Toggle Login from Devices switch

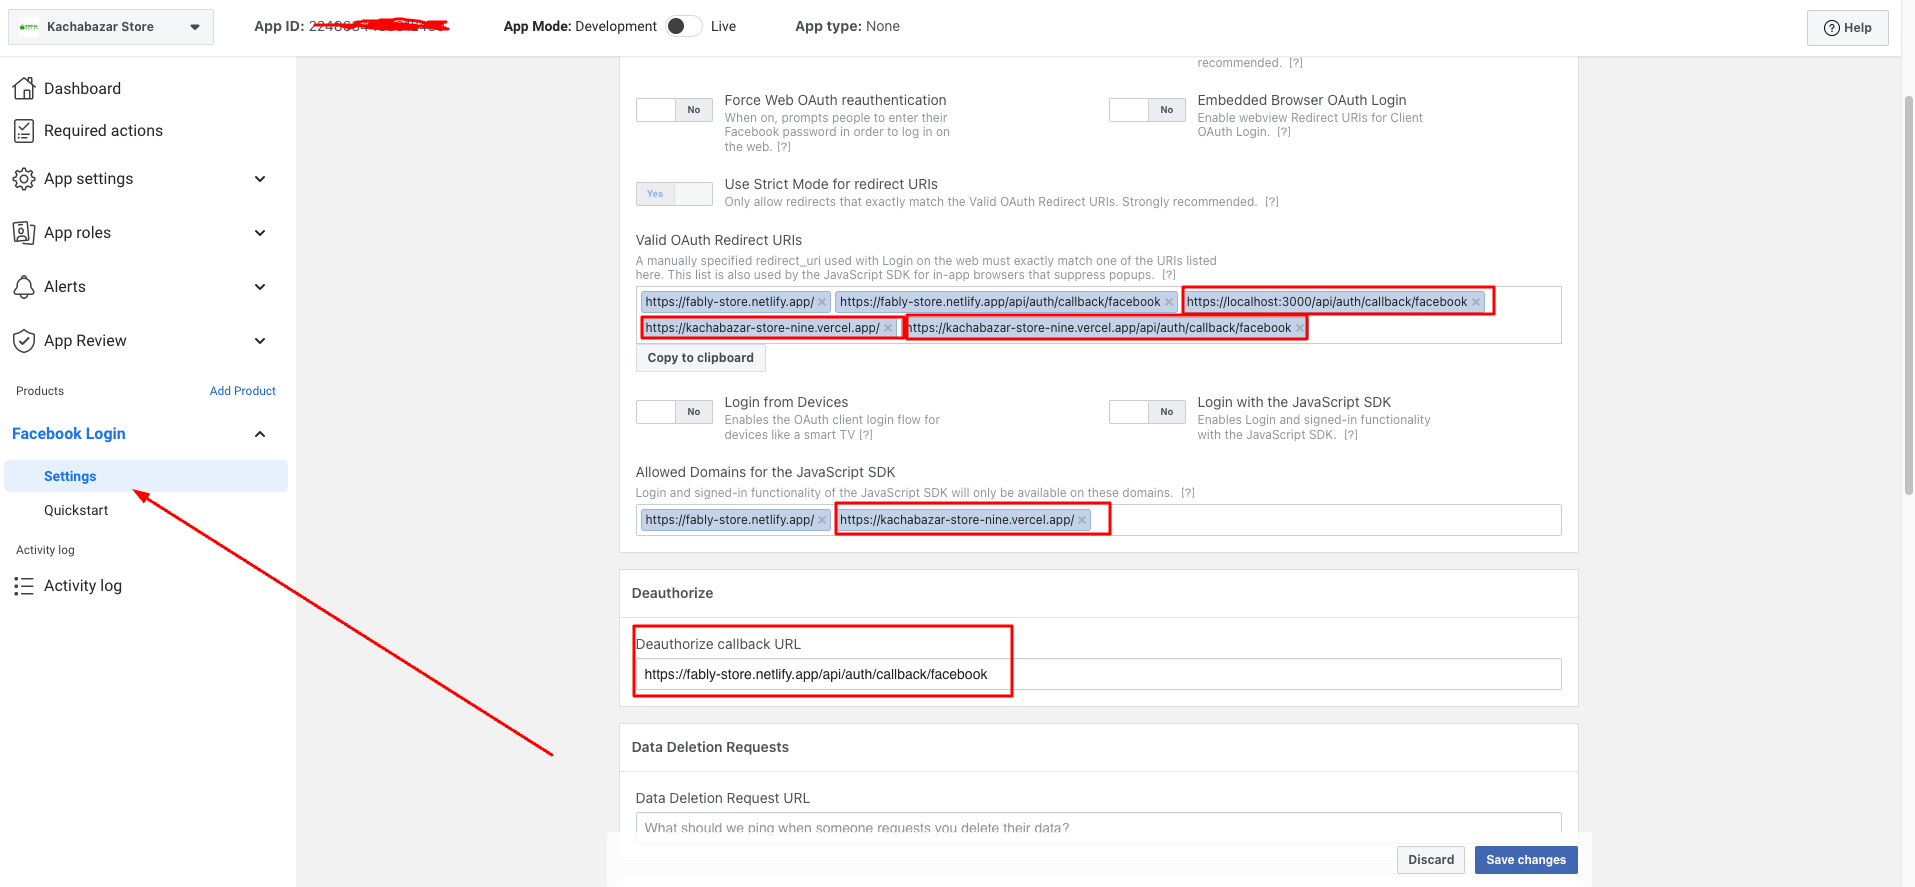tap(674, 412)
